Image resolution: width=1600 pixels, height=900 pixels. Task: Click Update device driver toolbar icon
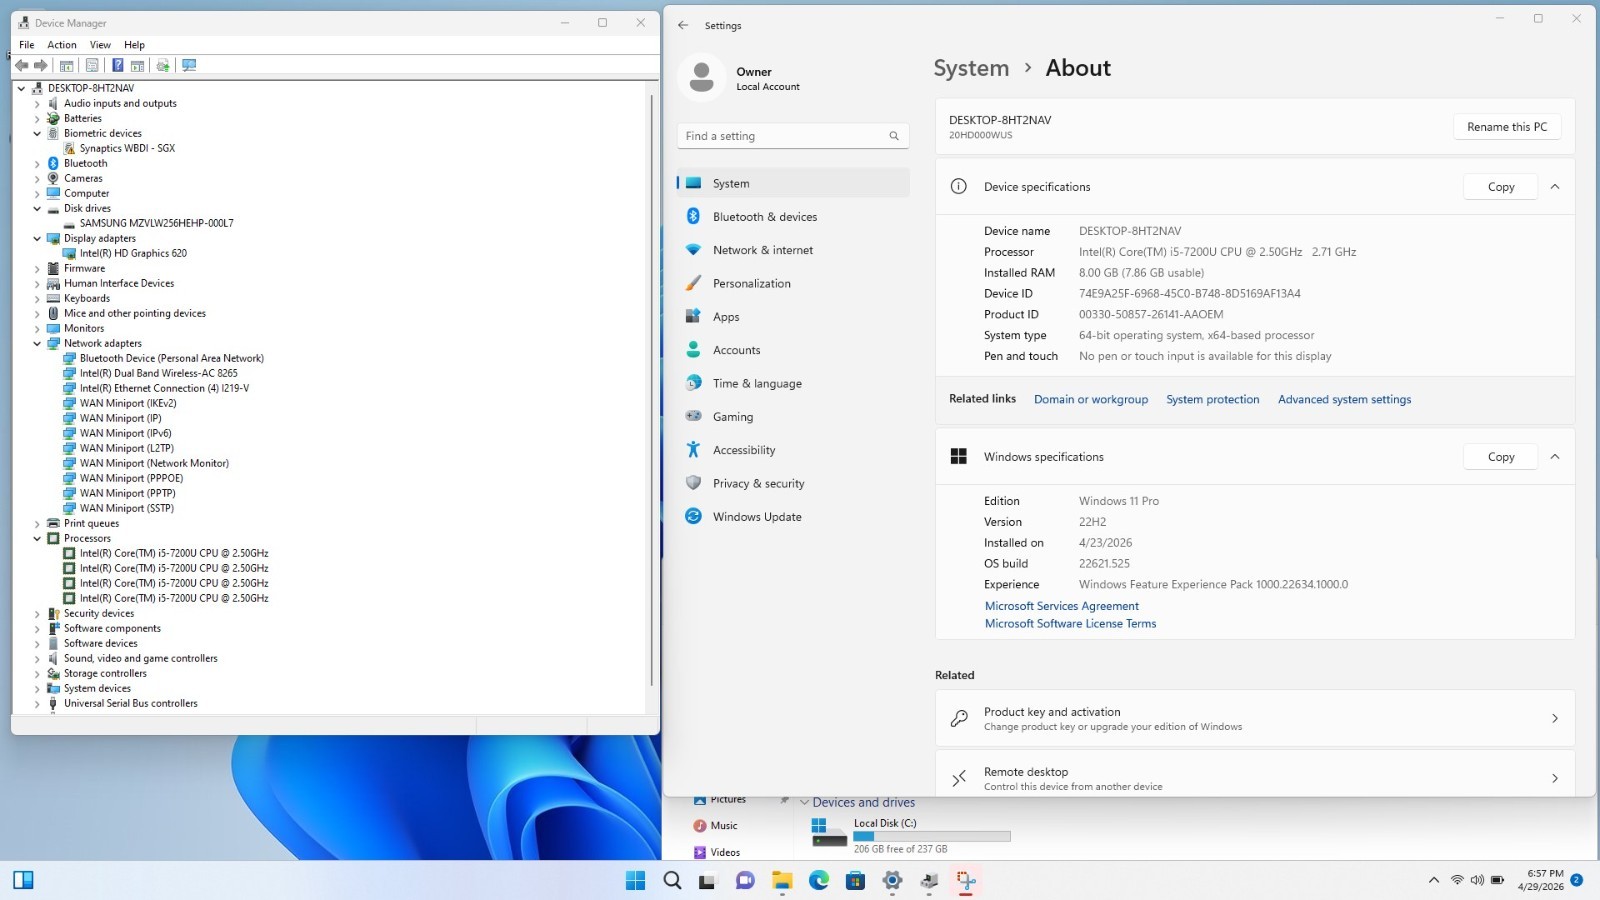[x=163, y=65]
